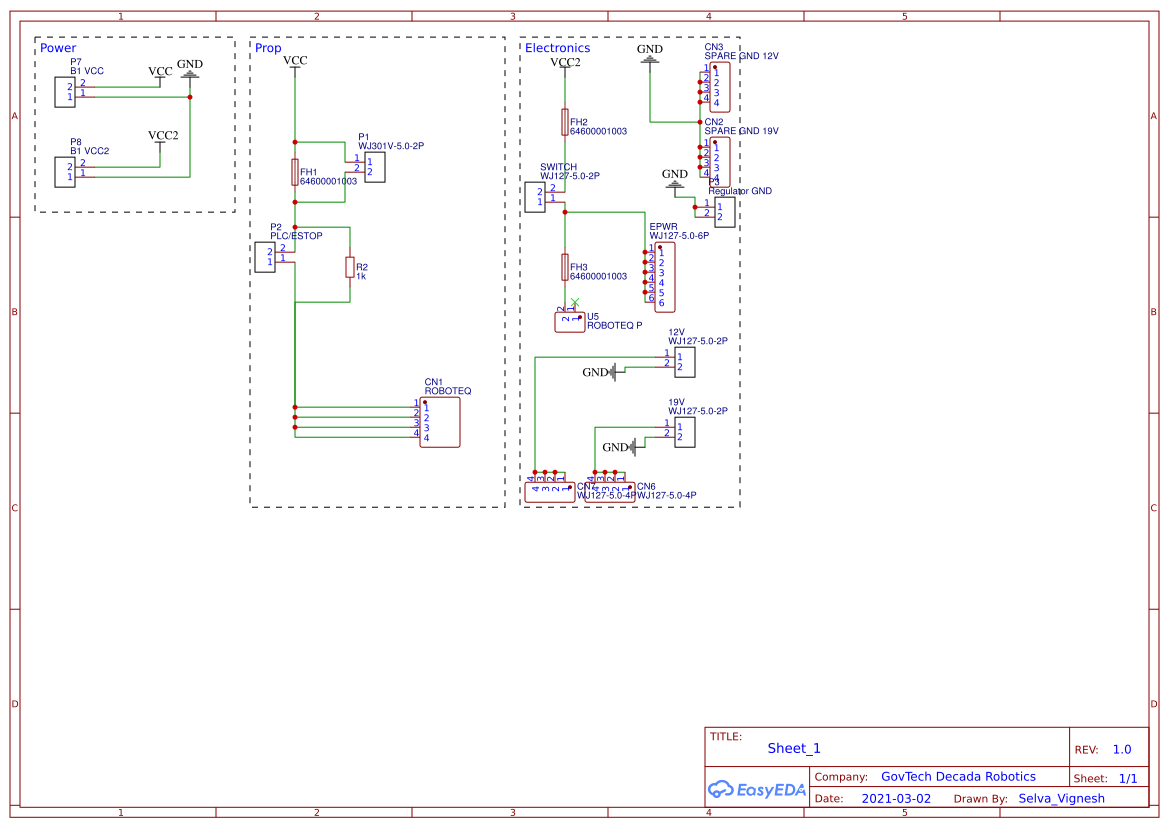This screenshot has height=828, width=1169.
Task: Click connector symbol CN1 ROBOTEQ
Action: [x=439, y=422]
